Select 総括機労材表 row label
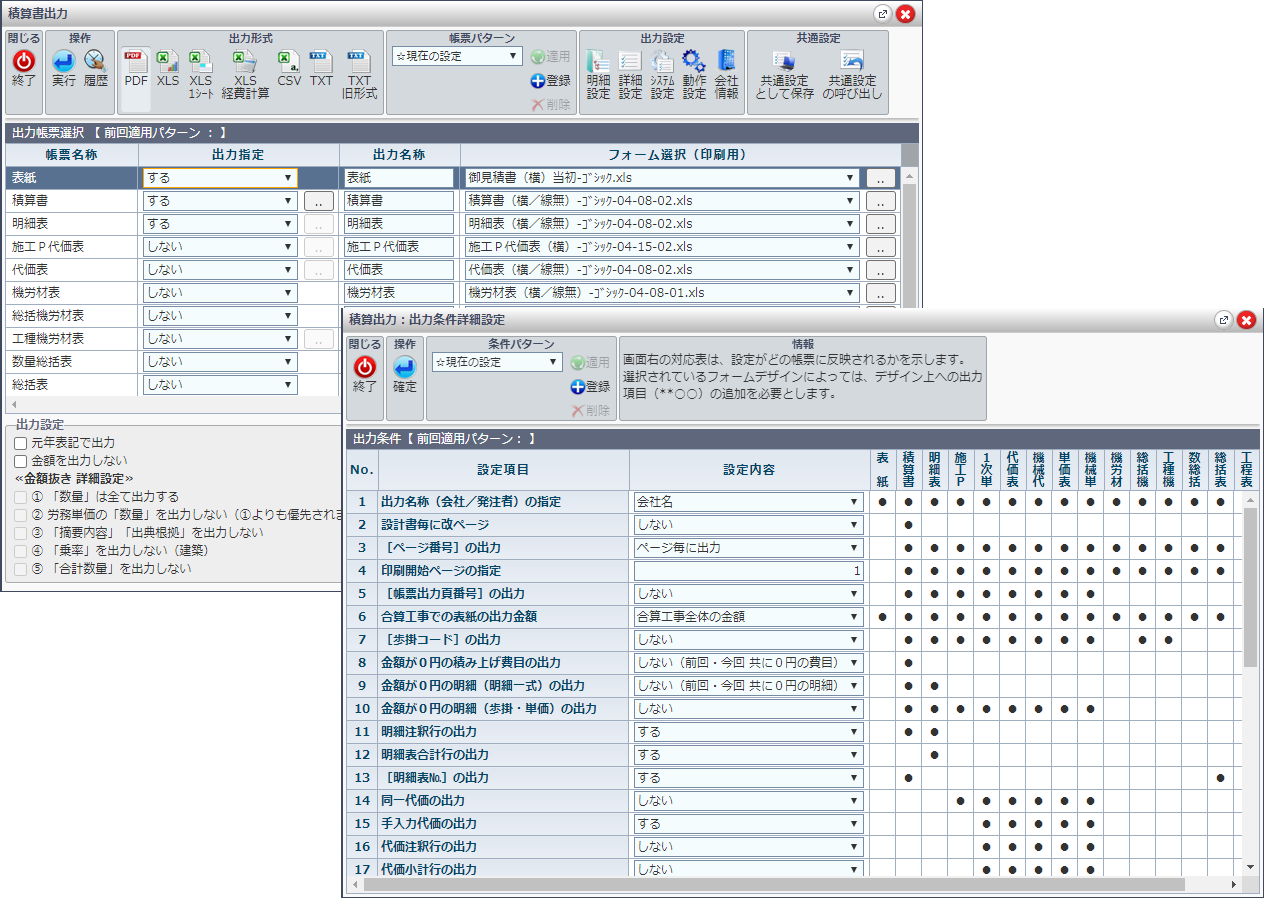 click(x=48, y=316)
